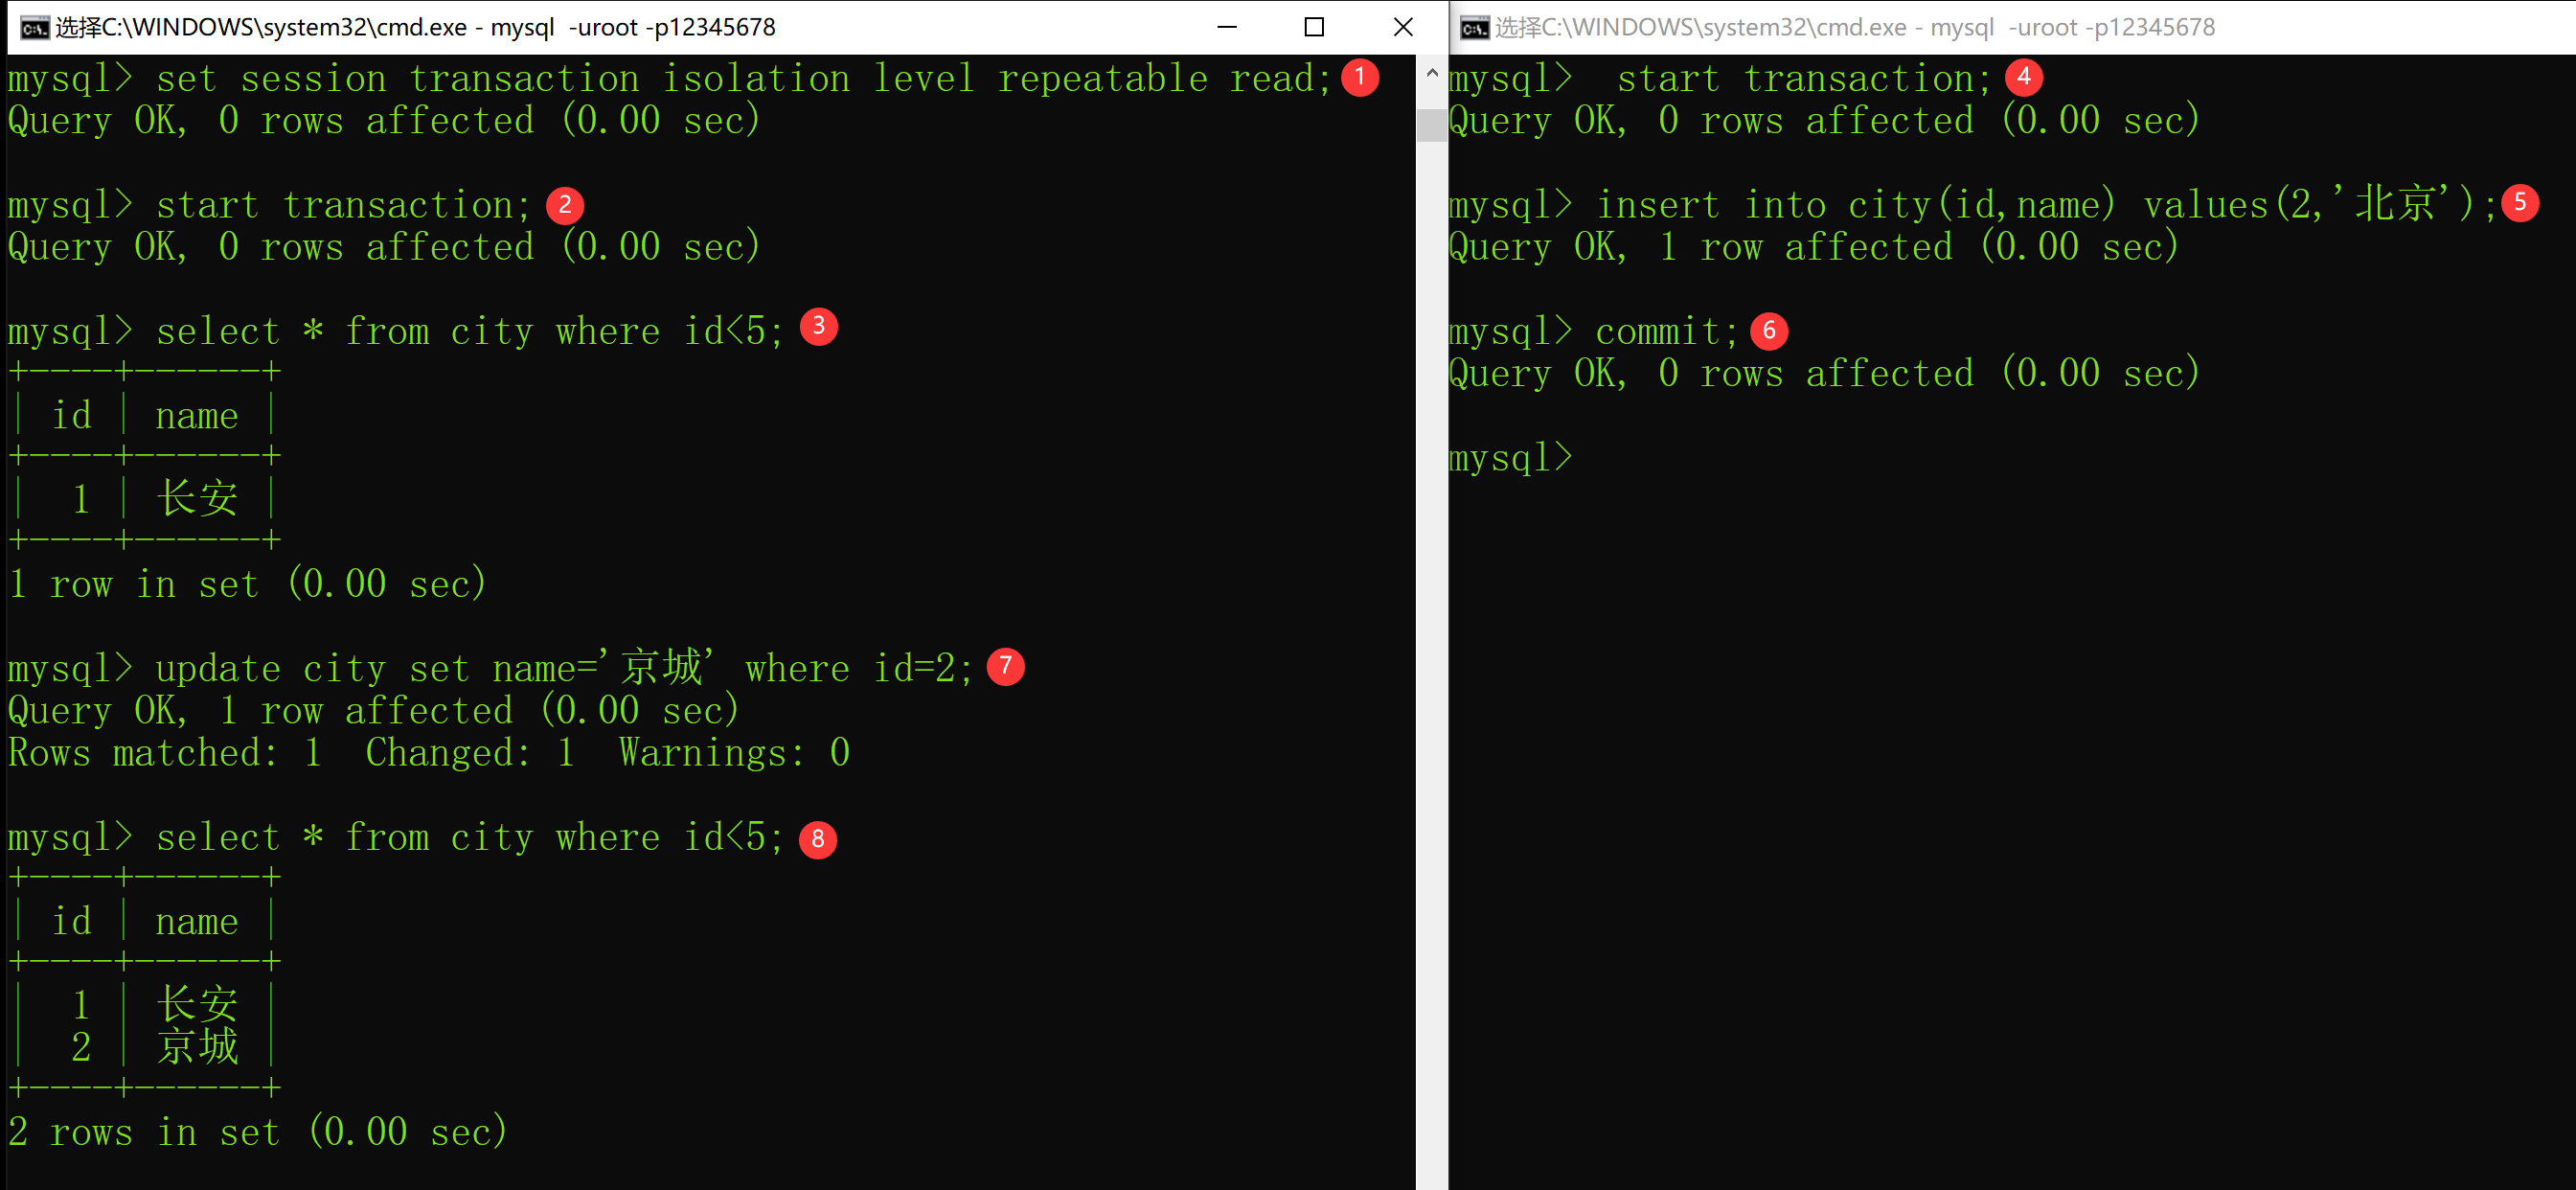Click the 京城 row in second result table
The image size is (2576, 1190).
[145, 1047]
